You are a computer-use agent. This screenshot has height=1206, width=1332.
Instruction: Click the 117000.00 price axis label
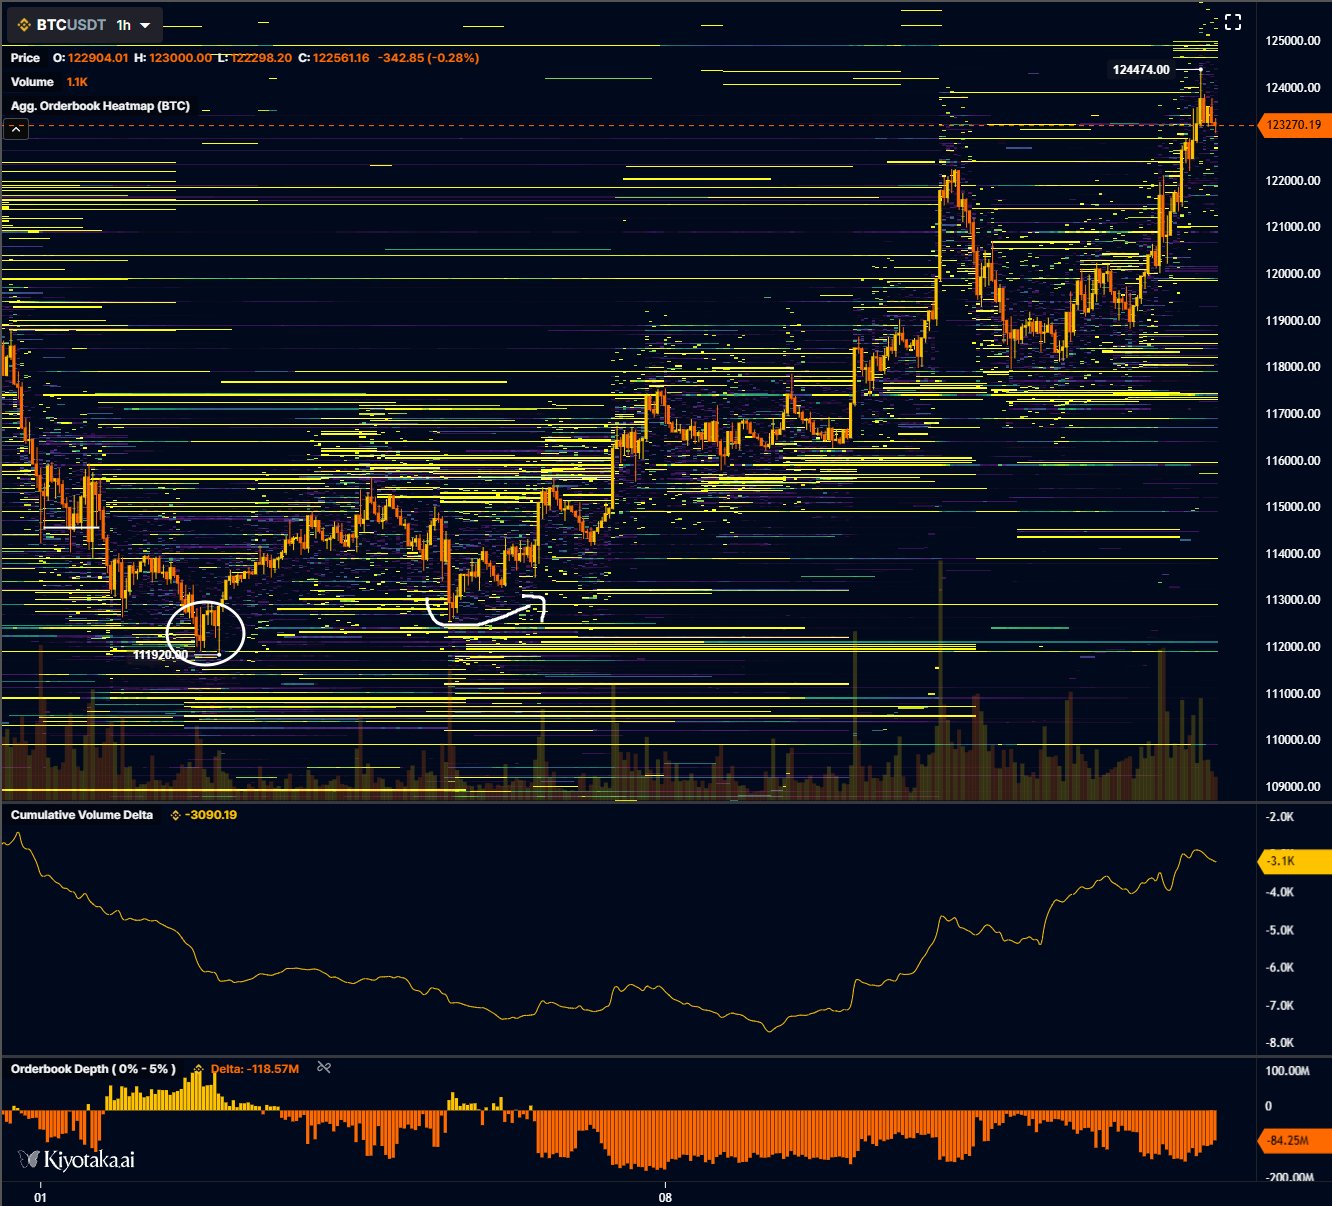(x=1293, y=414)
